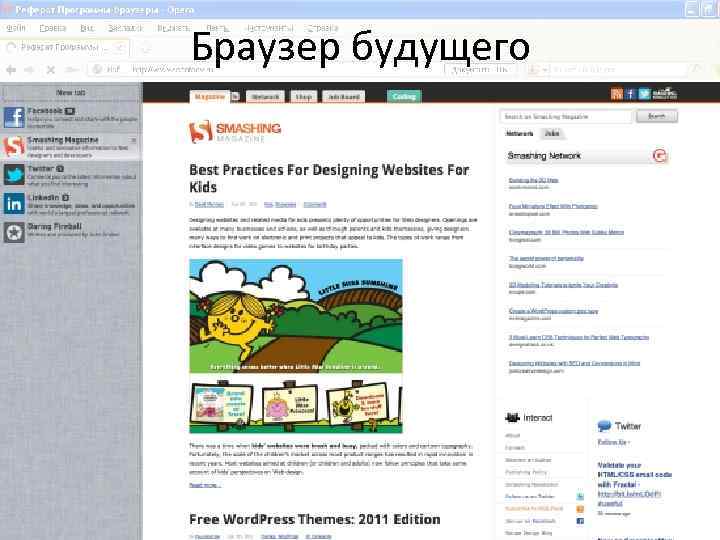Image resolution: width=720 pixels, height=540 pixels.
Task: Stop page loading with the X button
Action: [x=51, y=69]
